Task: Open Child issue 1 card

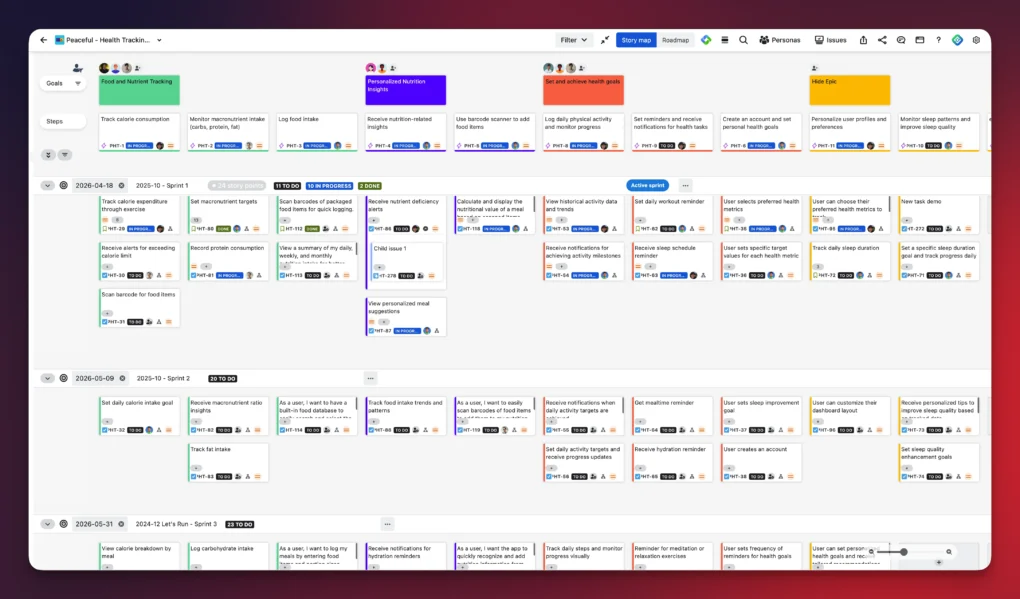Action: tap(407, 261)
